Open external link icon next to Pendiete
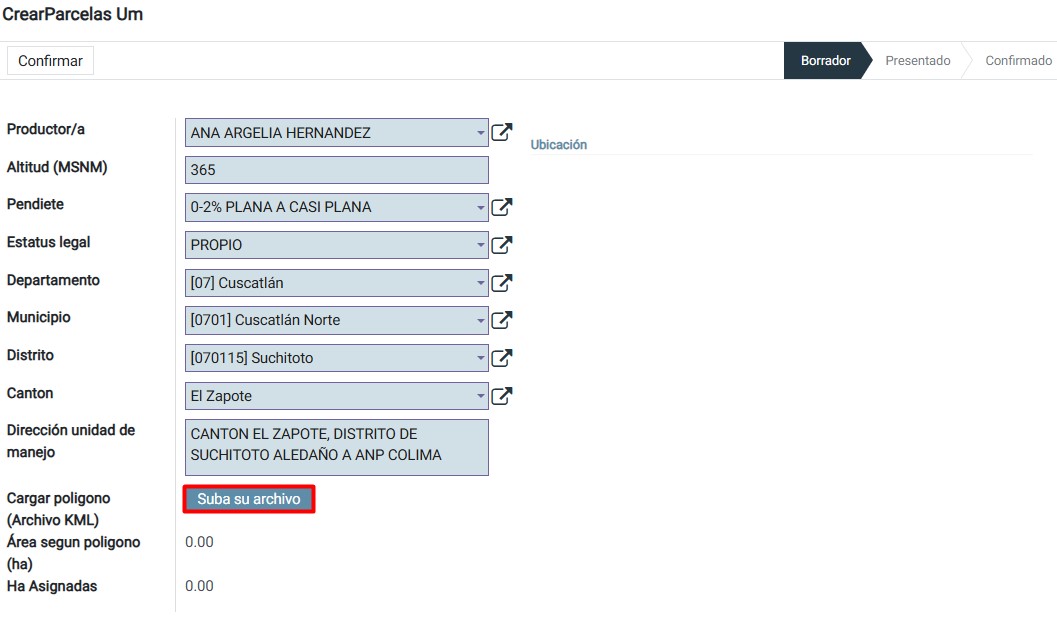Screen dimensions: 1057x641 [502, 207]
